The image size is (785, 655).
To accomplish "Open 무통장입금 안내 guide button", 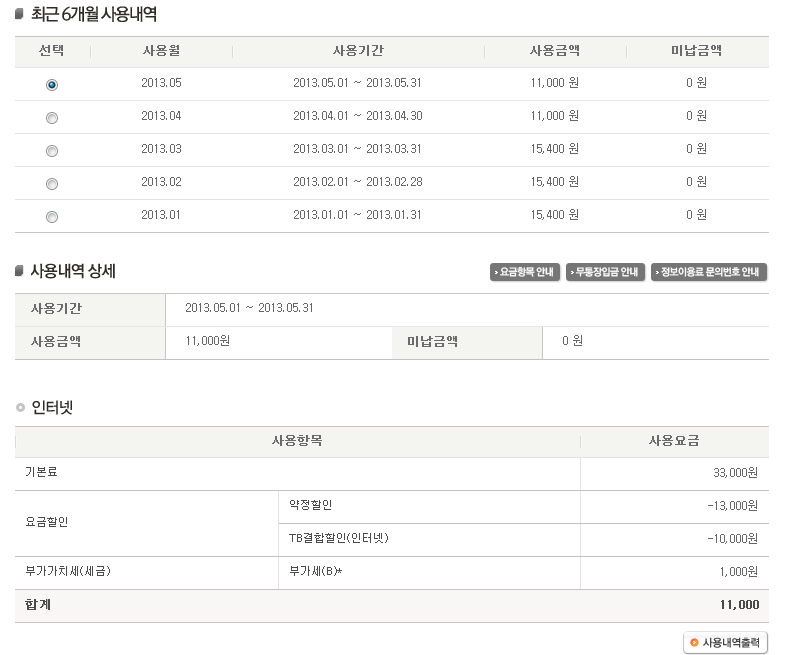I will tap(605, 272).
